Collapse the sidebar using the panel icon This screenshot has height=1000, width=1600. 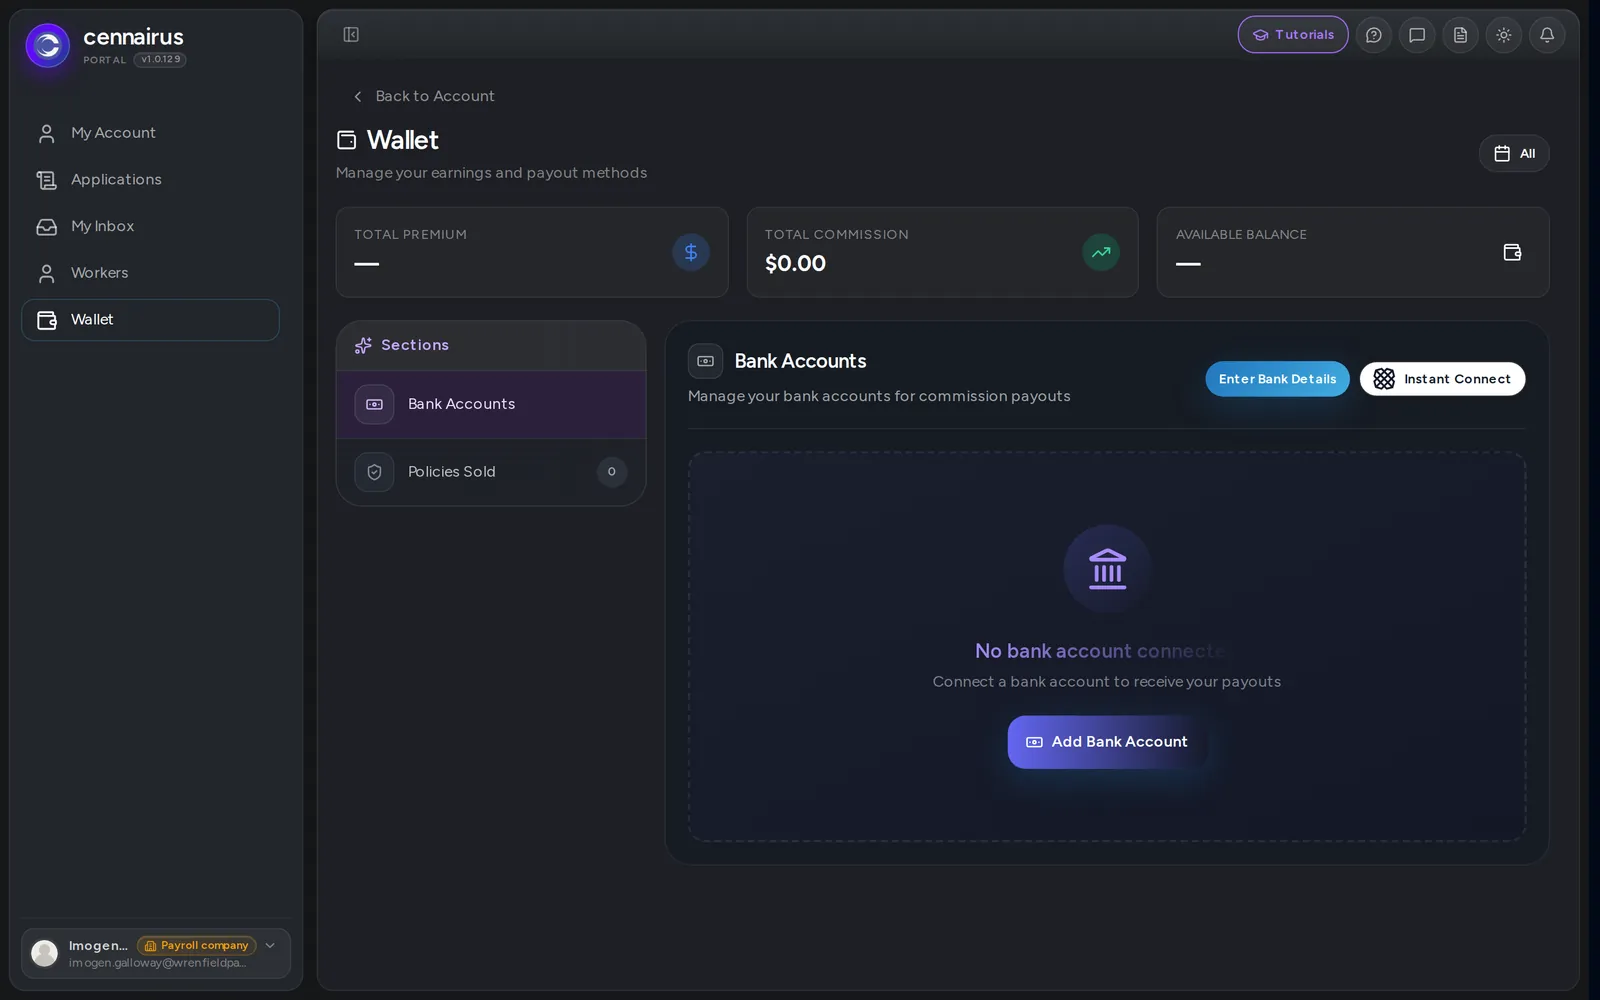click(351, 35)
